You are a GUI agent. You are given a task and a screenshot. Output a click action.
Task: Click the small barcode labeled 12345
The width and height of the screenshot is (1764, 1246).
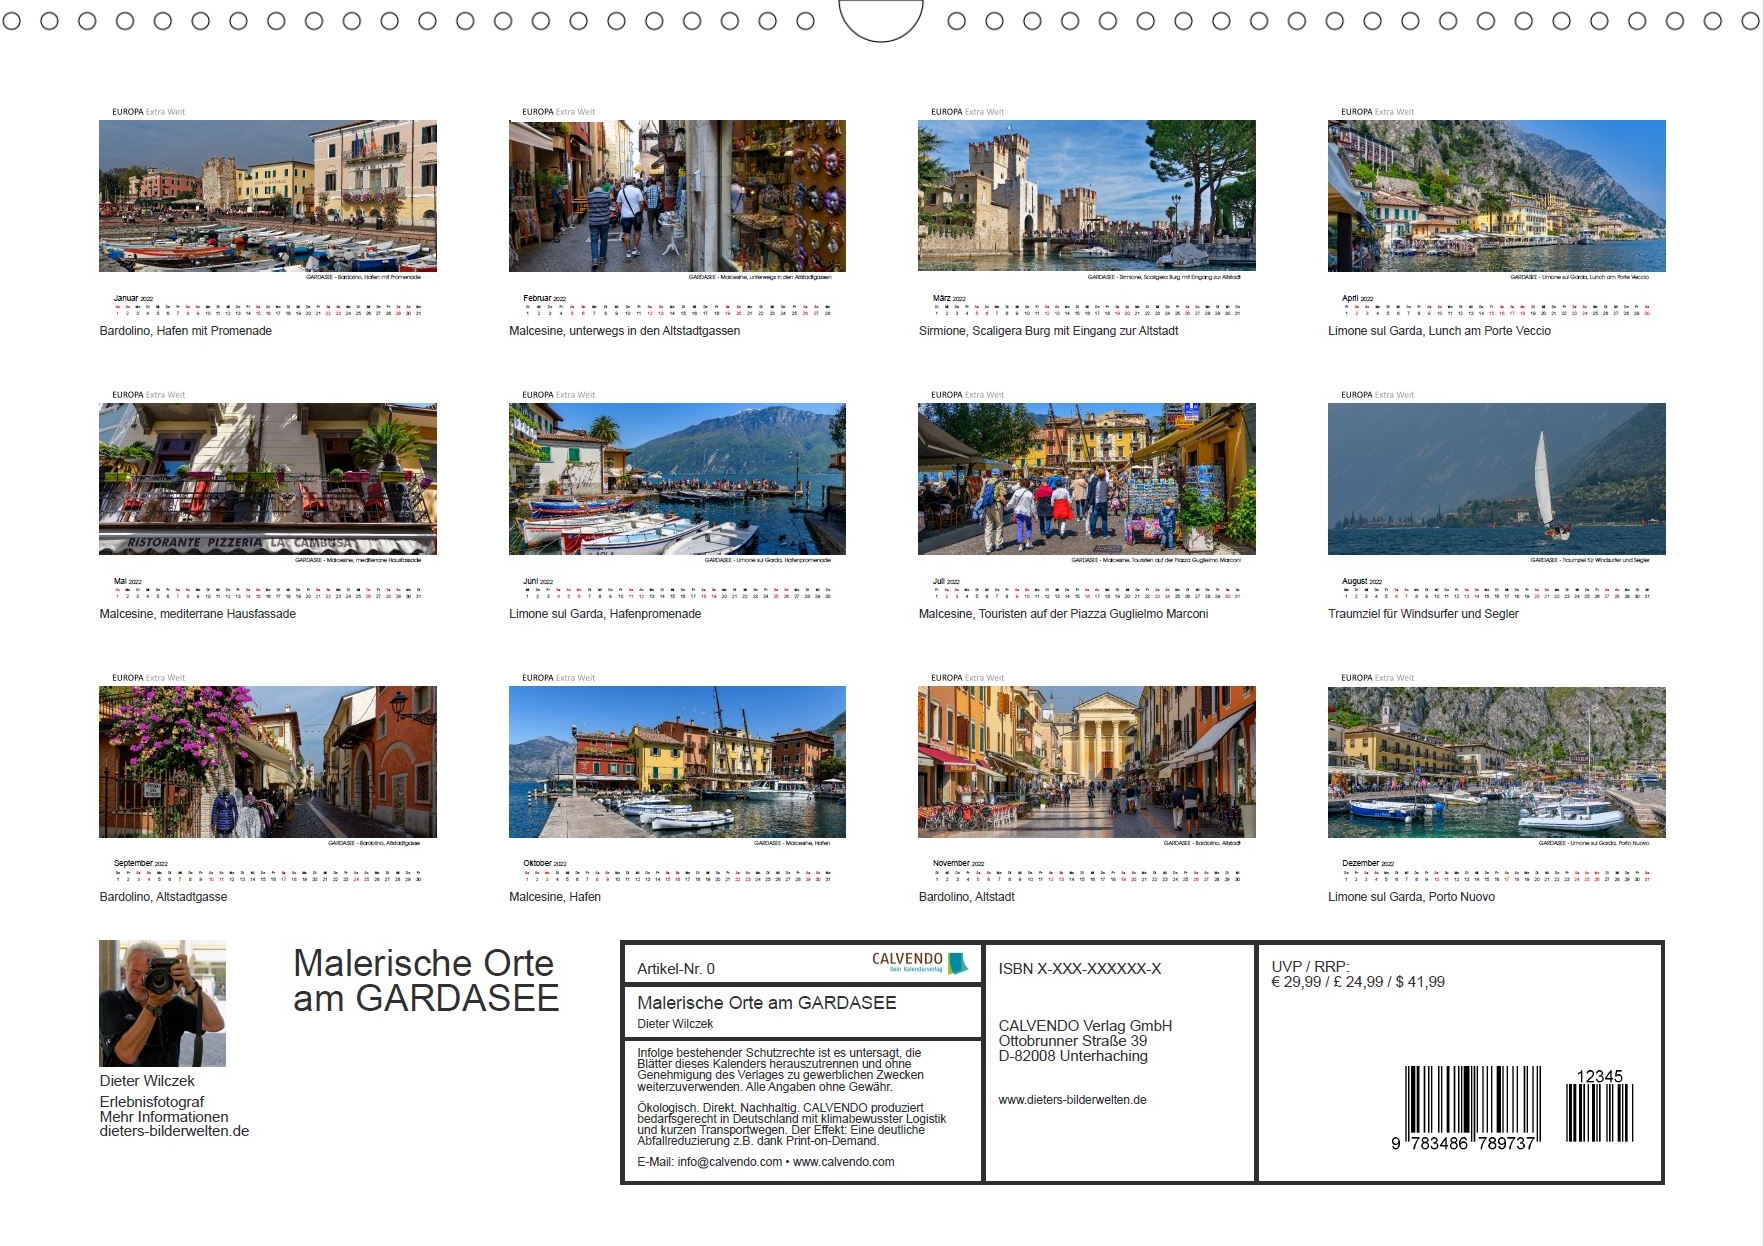[x=1599, y=1112]
